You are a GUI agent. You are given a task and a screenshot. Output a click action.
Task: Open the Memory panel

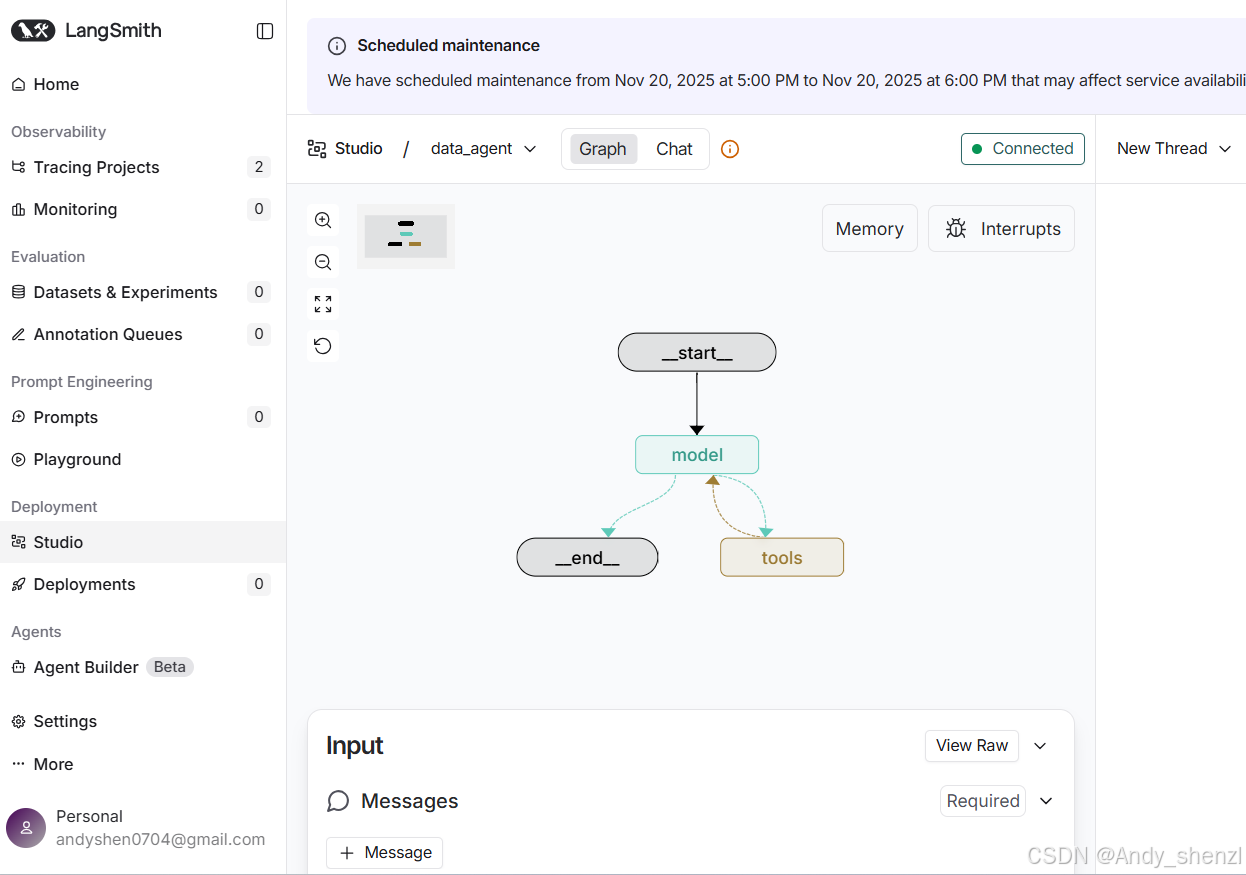(870, 229)
